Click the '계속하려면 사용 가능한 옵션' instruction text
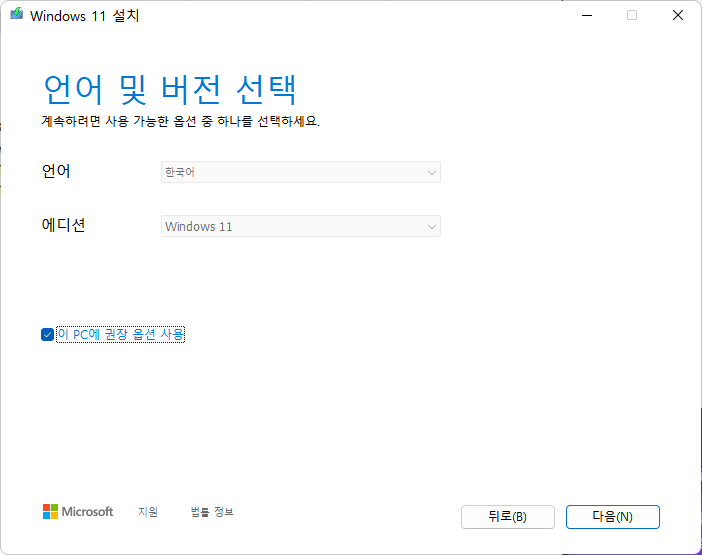This screenshot has width=702, height=555. (181, 121)
